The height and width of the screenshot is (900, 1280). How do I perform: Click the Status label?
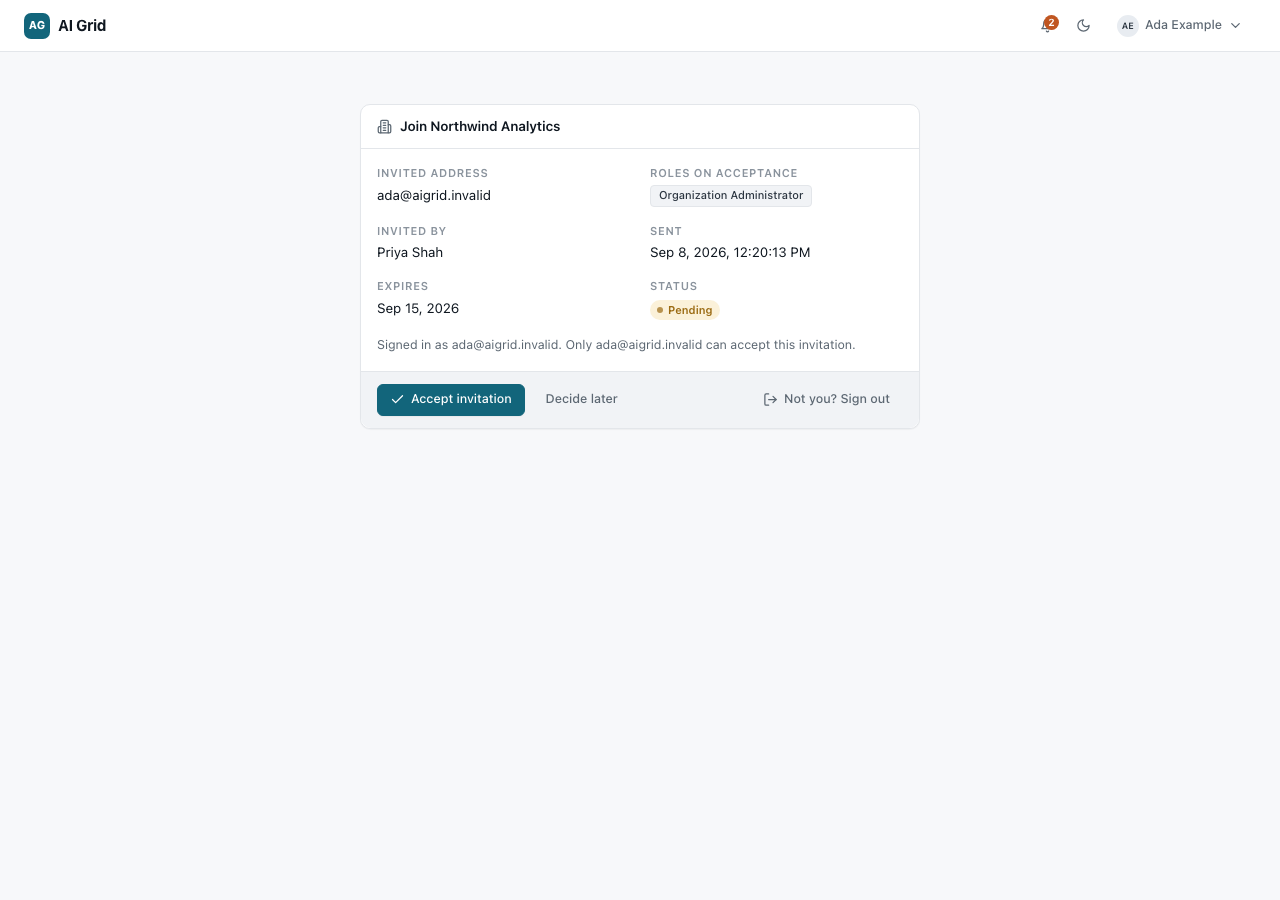(x=674, y=287)
